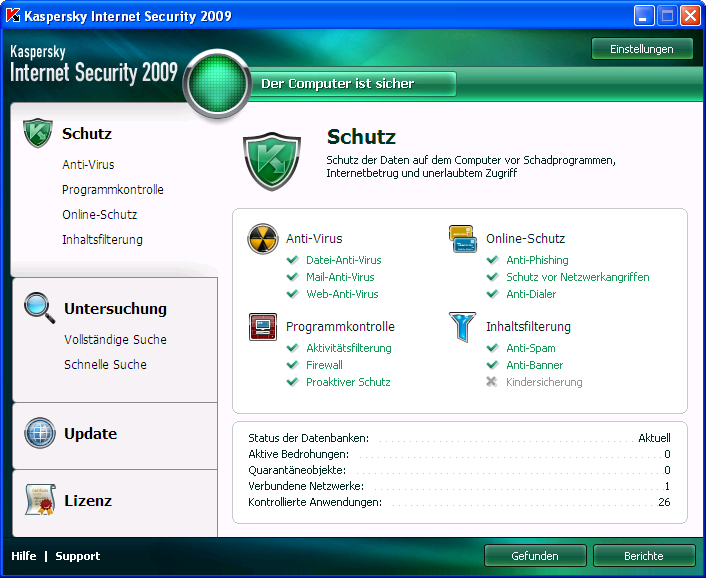706x578 pixels.
Task: Click the Verbundene Netzwerke row label
Action: coord(306,486)
